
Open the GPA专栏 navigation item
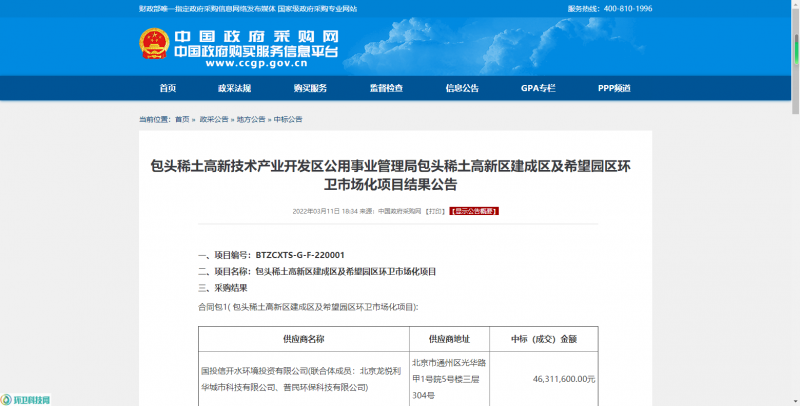(x=538, y=88)
